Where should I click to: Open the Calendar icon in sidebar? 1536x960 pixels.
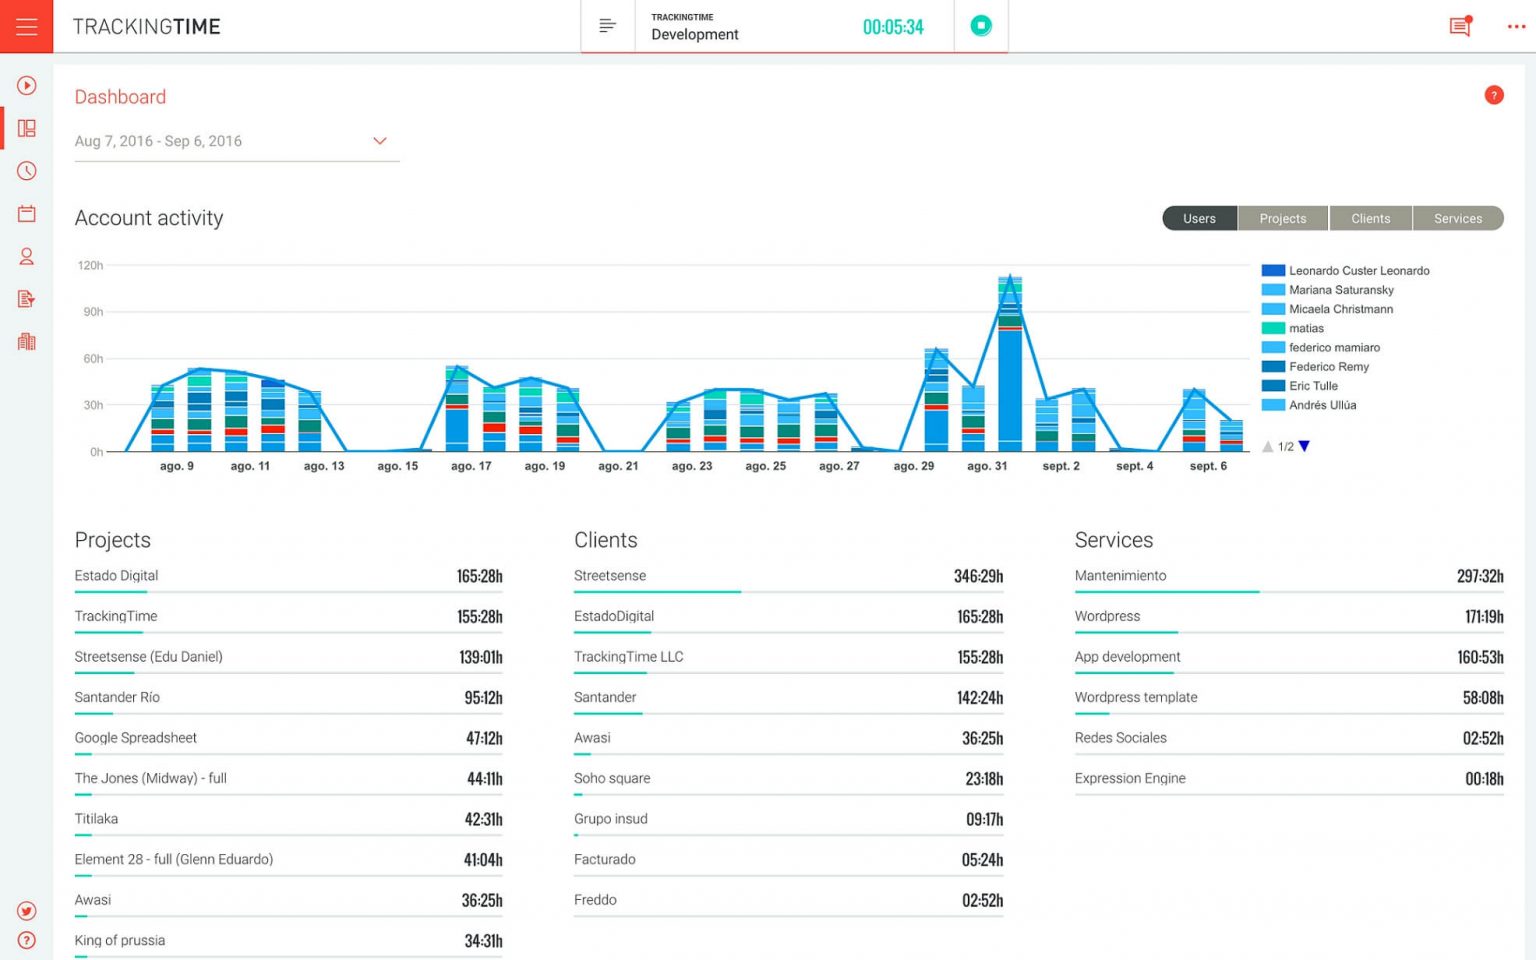tap(26, 213)
